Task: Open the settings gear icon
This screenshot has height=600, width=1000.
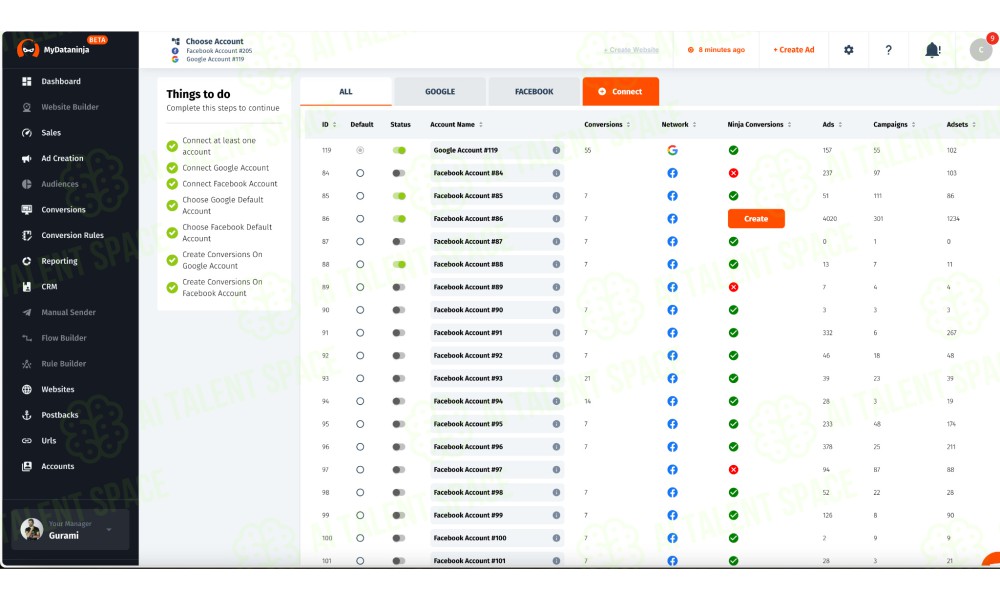Action: [848, 50]
